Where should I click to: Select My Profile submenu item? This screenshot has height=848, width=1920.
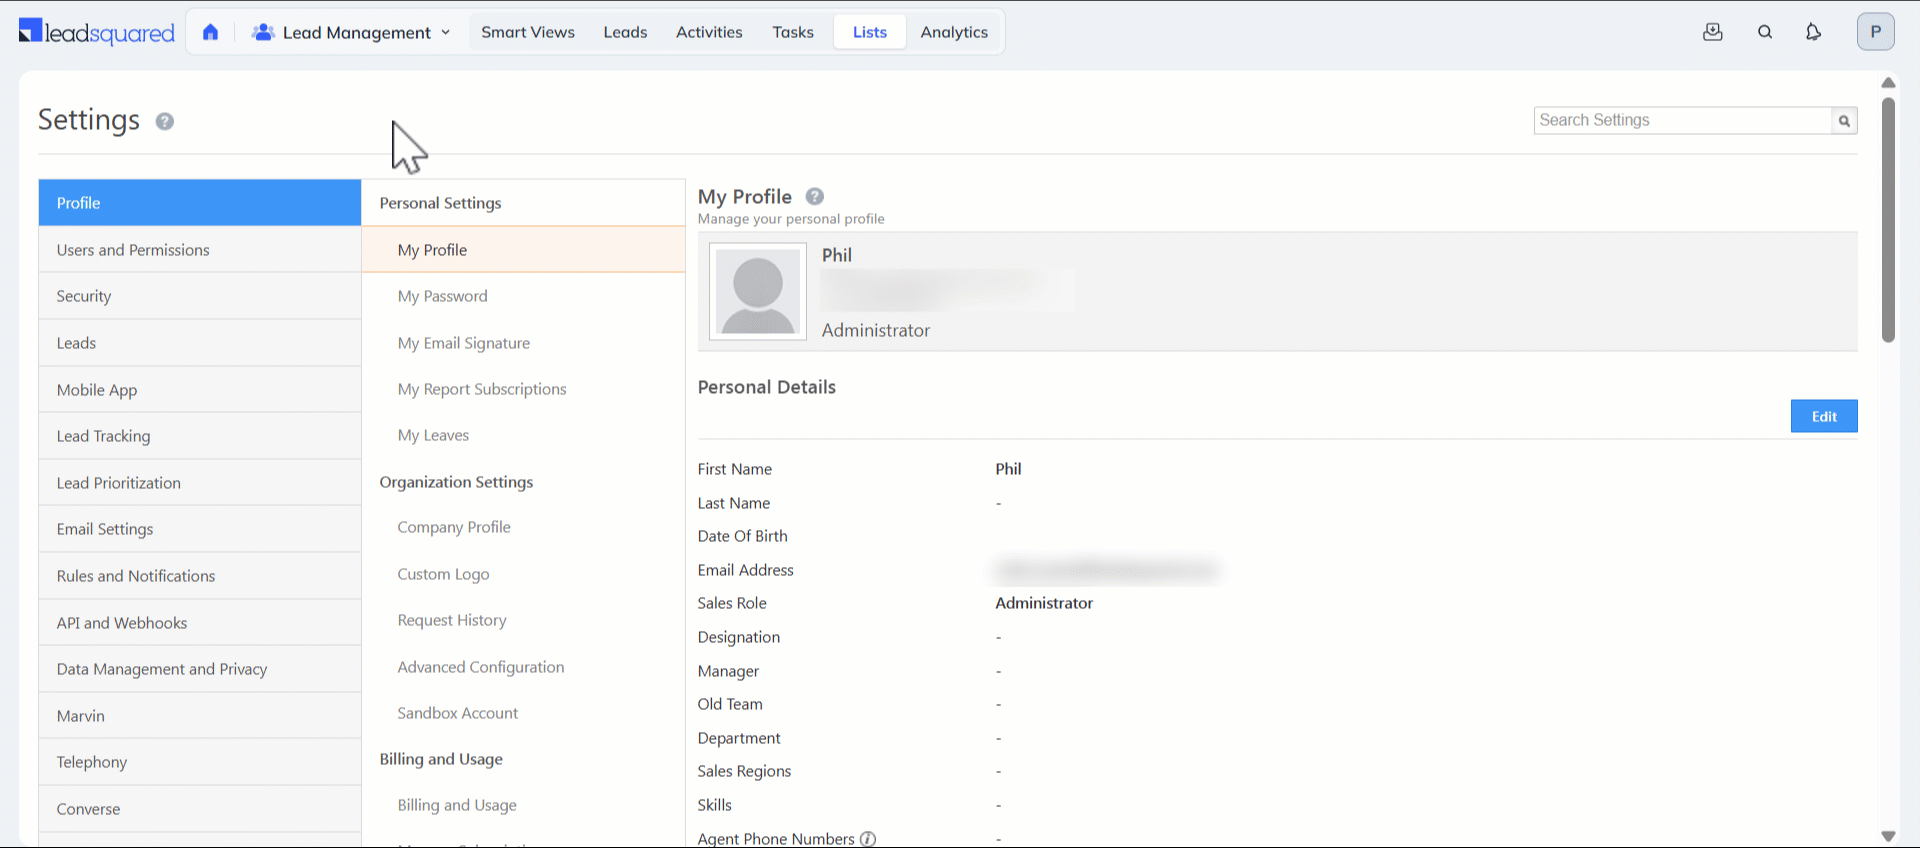(523, 250)
